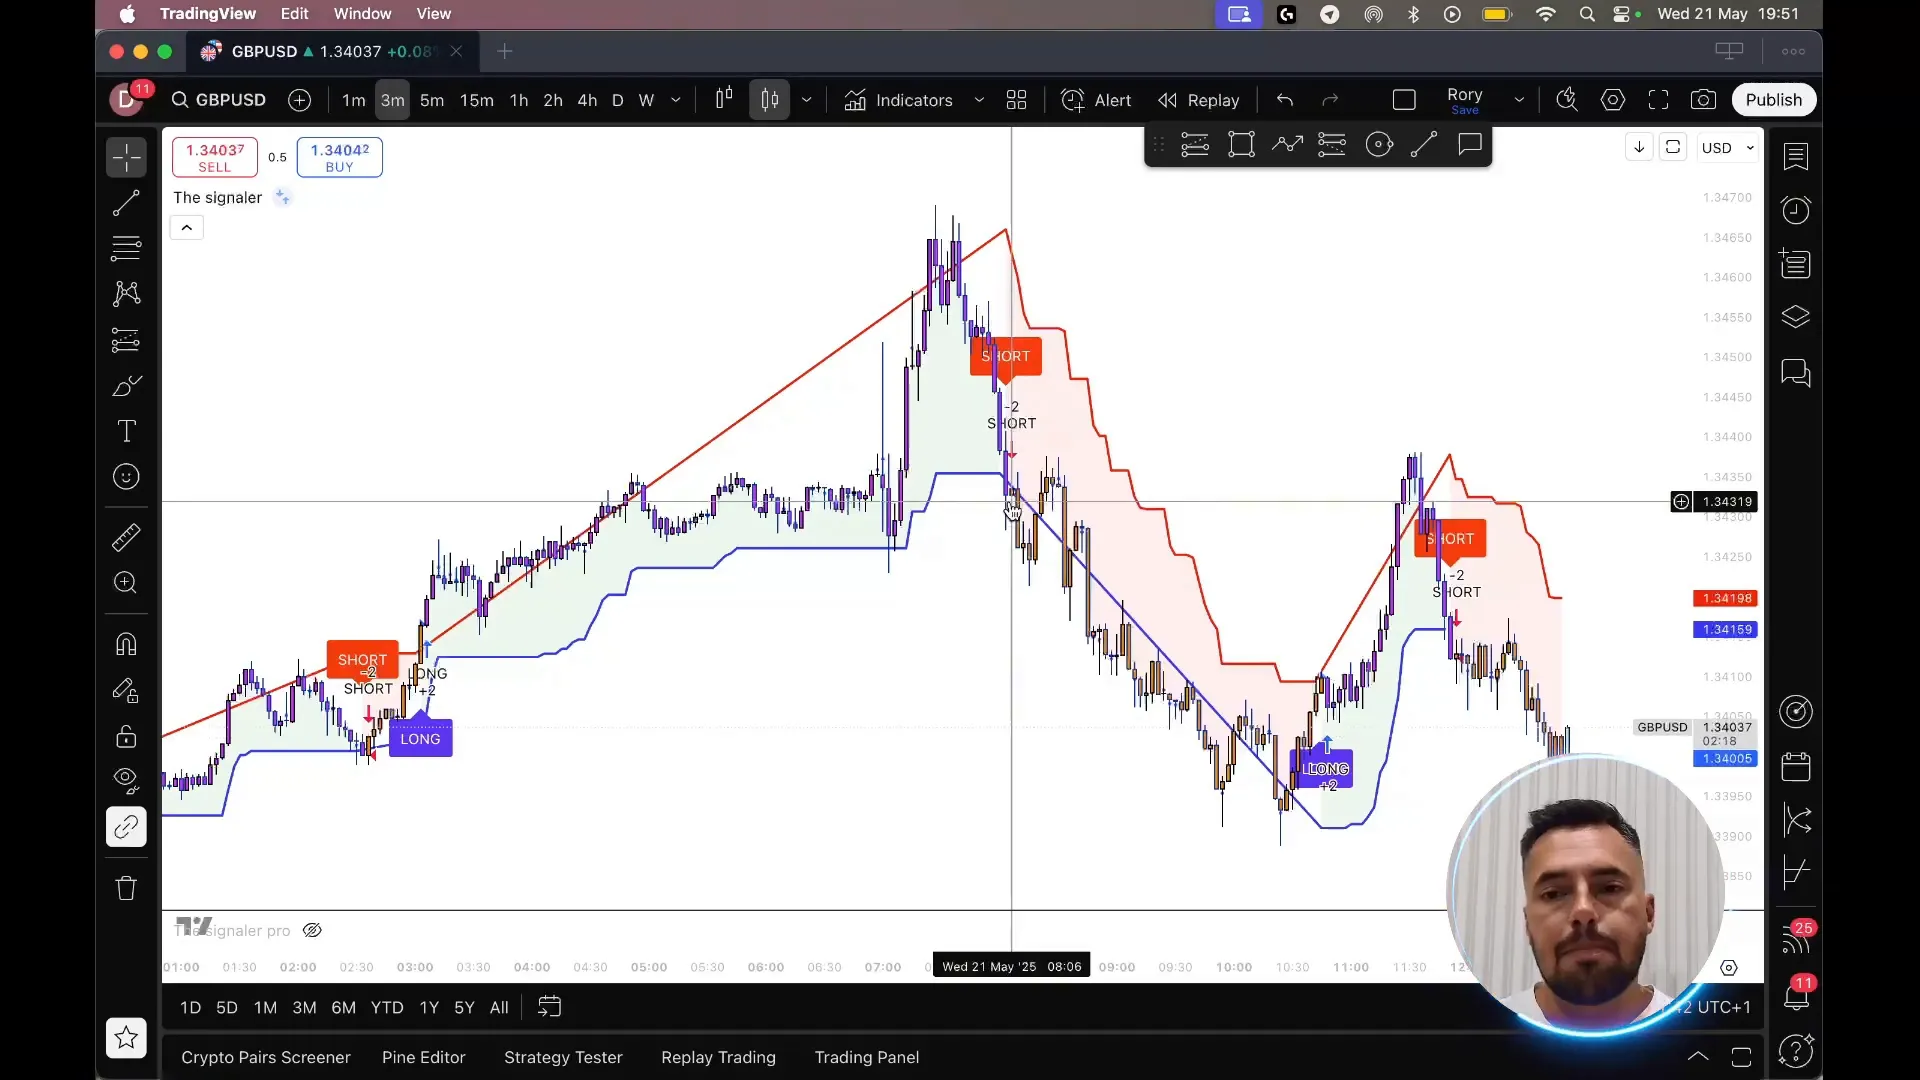The width and height of the screenshot is (1920, 1080).
Task: Open the Pine Editor tab
Action: (x=424, y=1058)
